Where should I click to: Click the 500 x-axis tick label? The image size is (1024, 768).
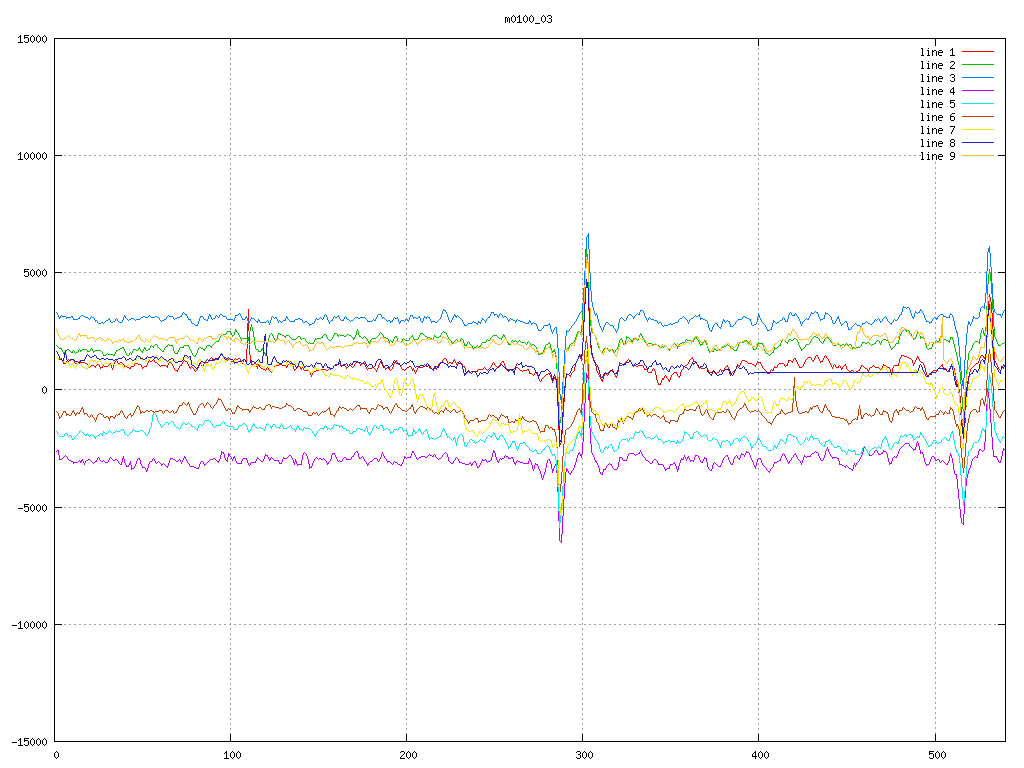click(x=935, y=756)
